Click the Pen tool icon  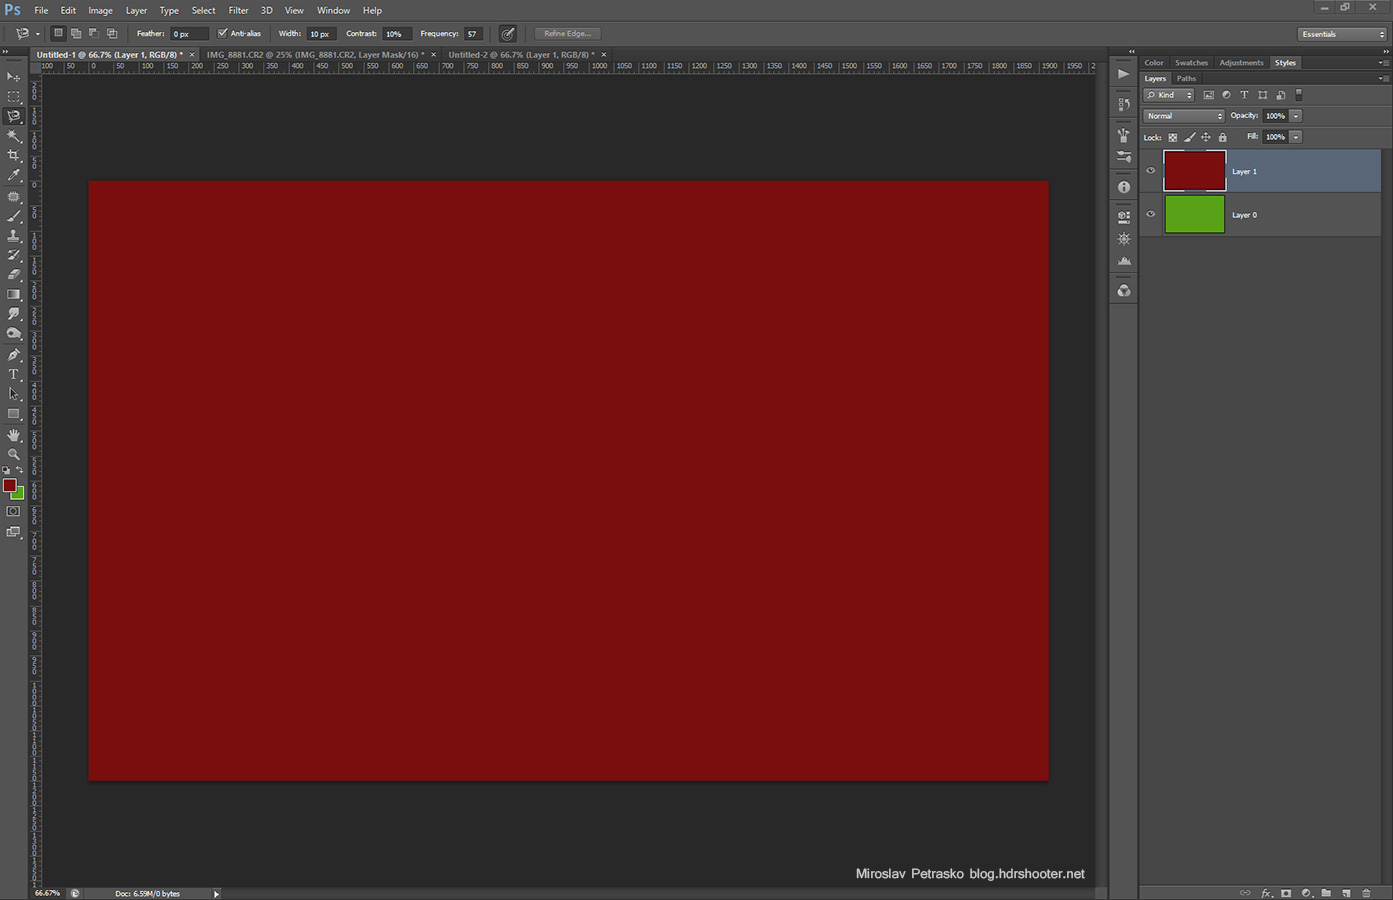click(x=13, y=355)
